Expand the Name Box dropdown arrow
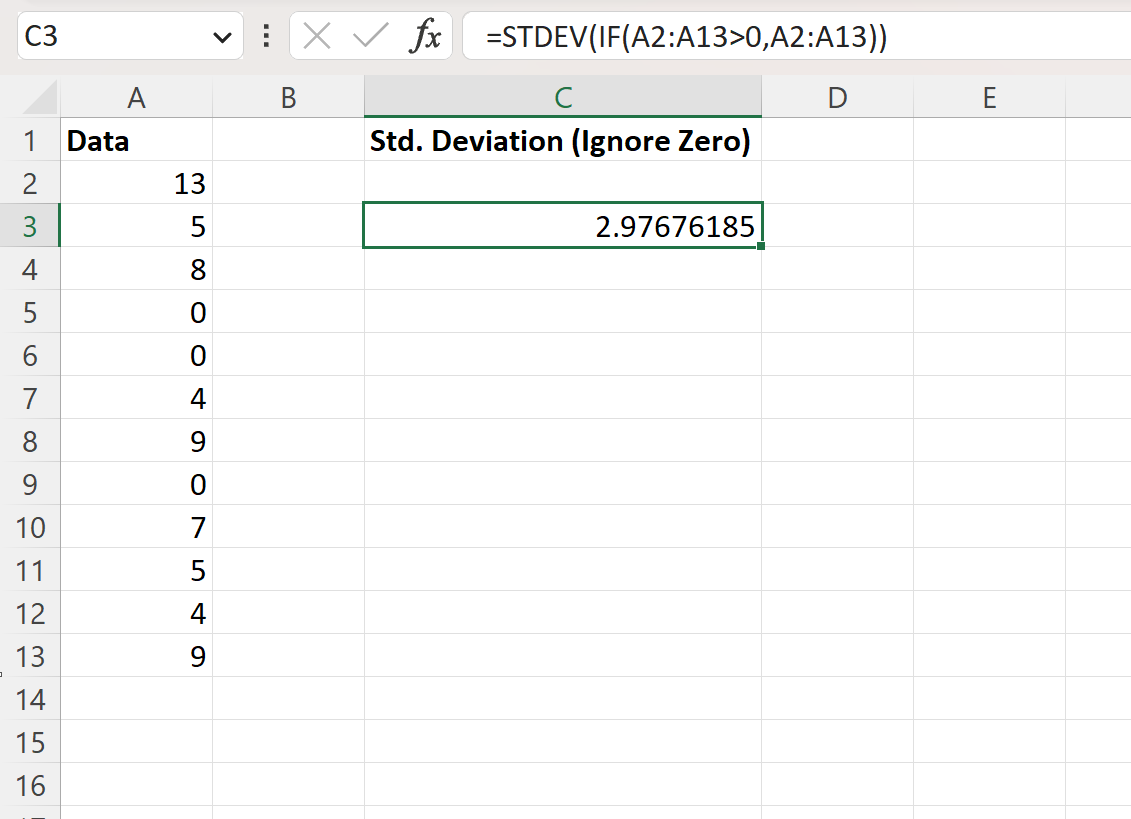Viewport: 1131px width, 819px height. point(222,38)
